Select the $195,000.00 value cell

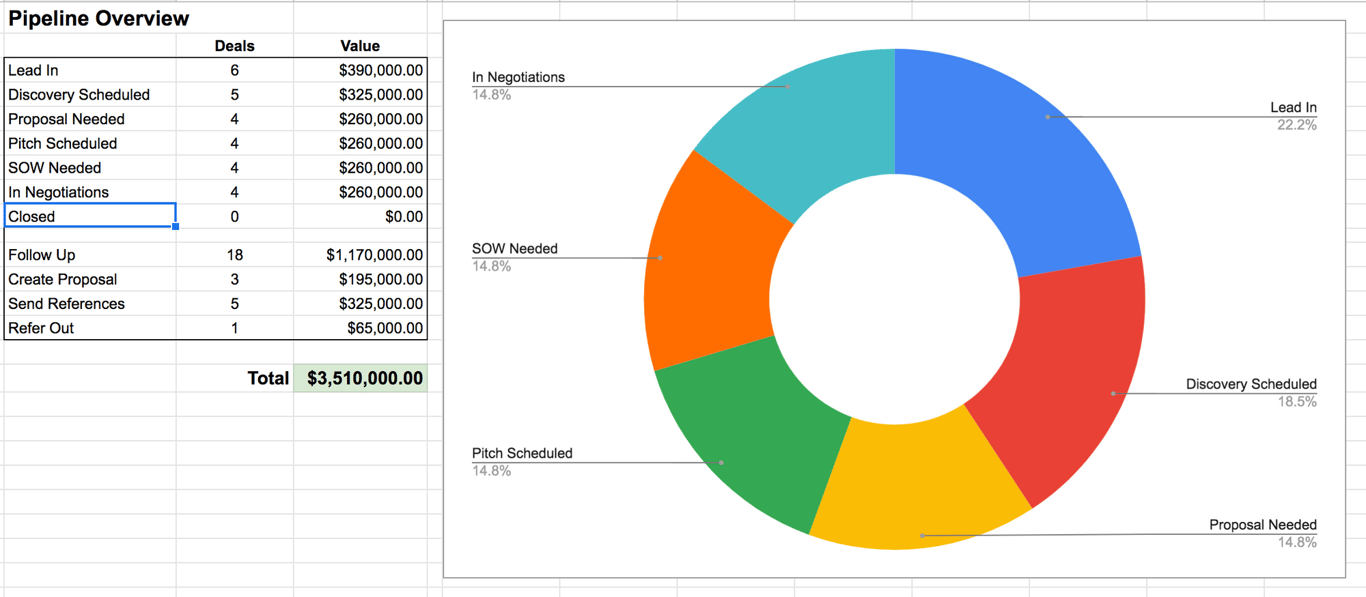360,279
